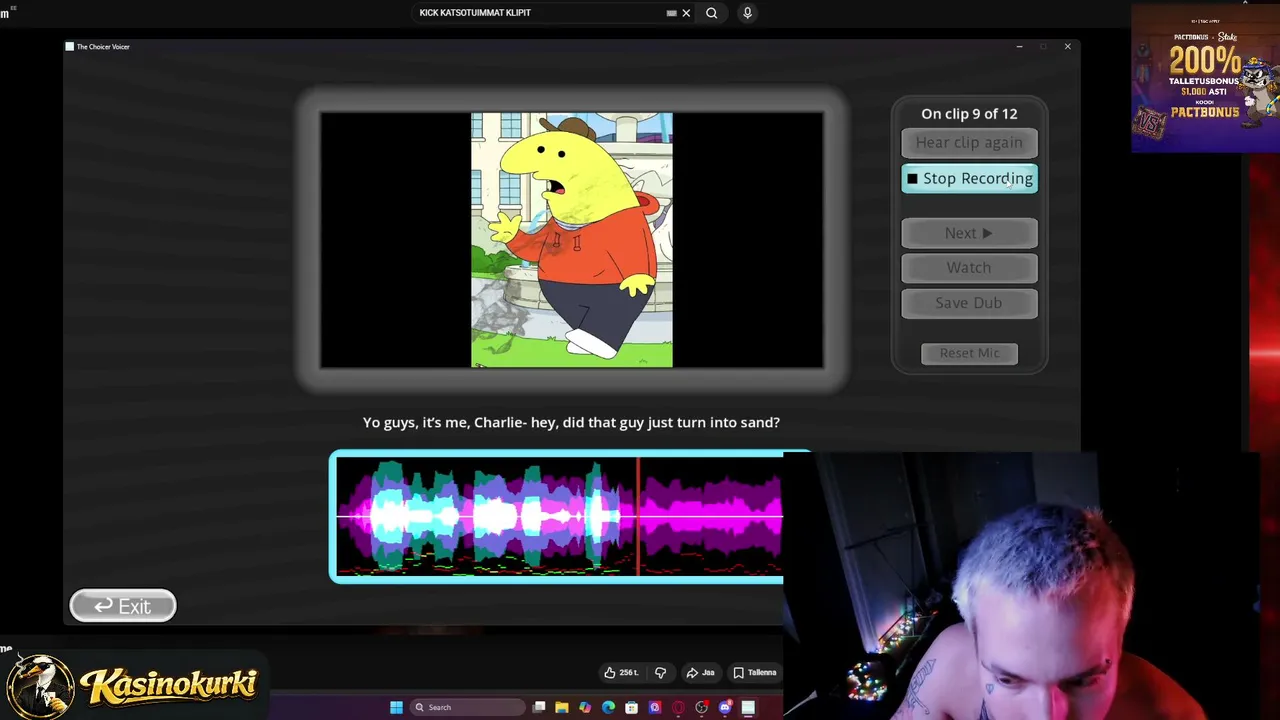Click the magnifying glass search icon

(x=711, y=13)
